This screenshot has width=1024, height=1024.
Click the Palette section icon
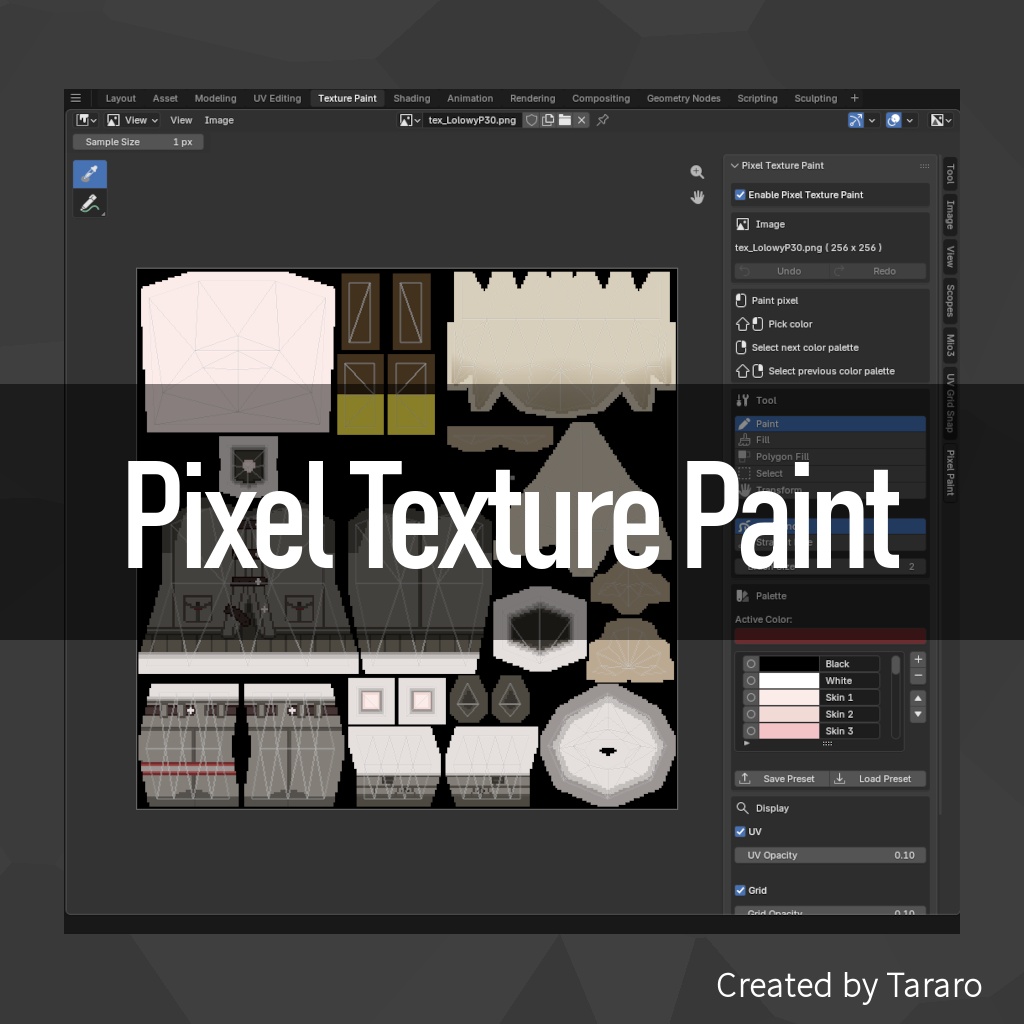pyautogui.click(x=743, y=596)
